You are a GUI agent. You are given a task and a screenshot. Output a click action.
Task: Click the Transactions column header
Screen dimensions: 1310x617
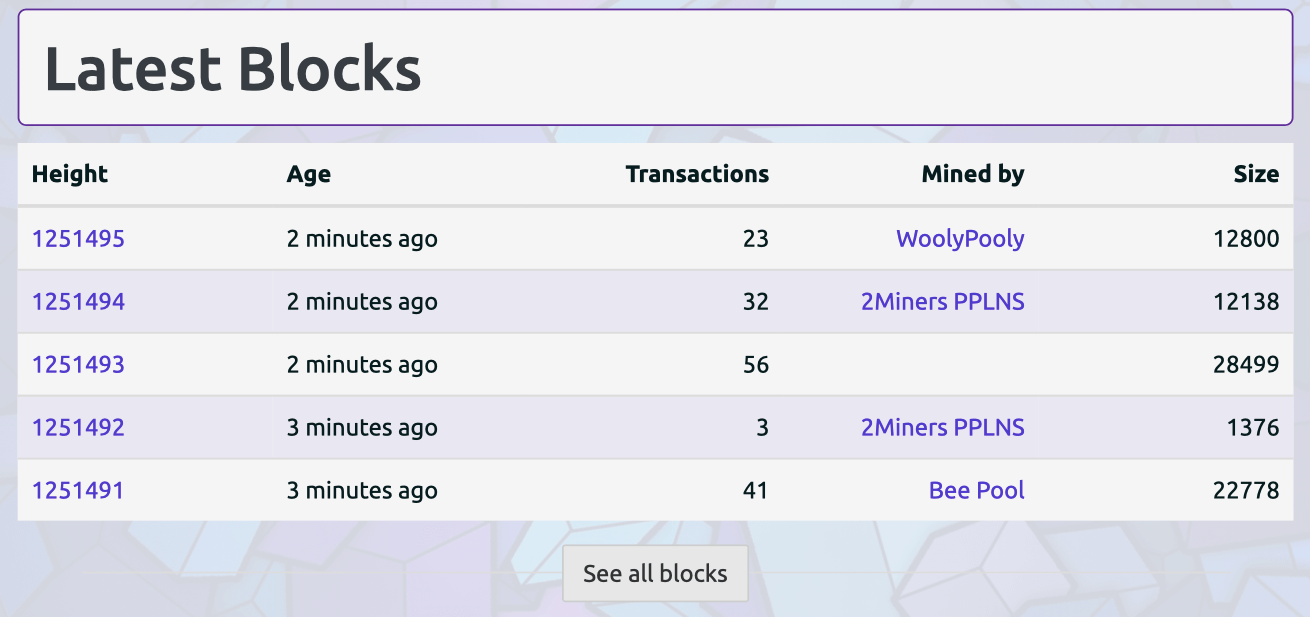tap(697, 174)
